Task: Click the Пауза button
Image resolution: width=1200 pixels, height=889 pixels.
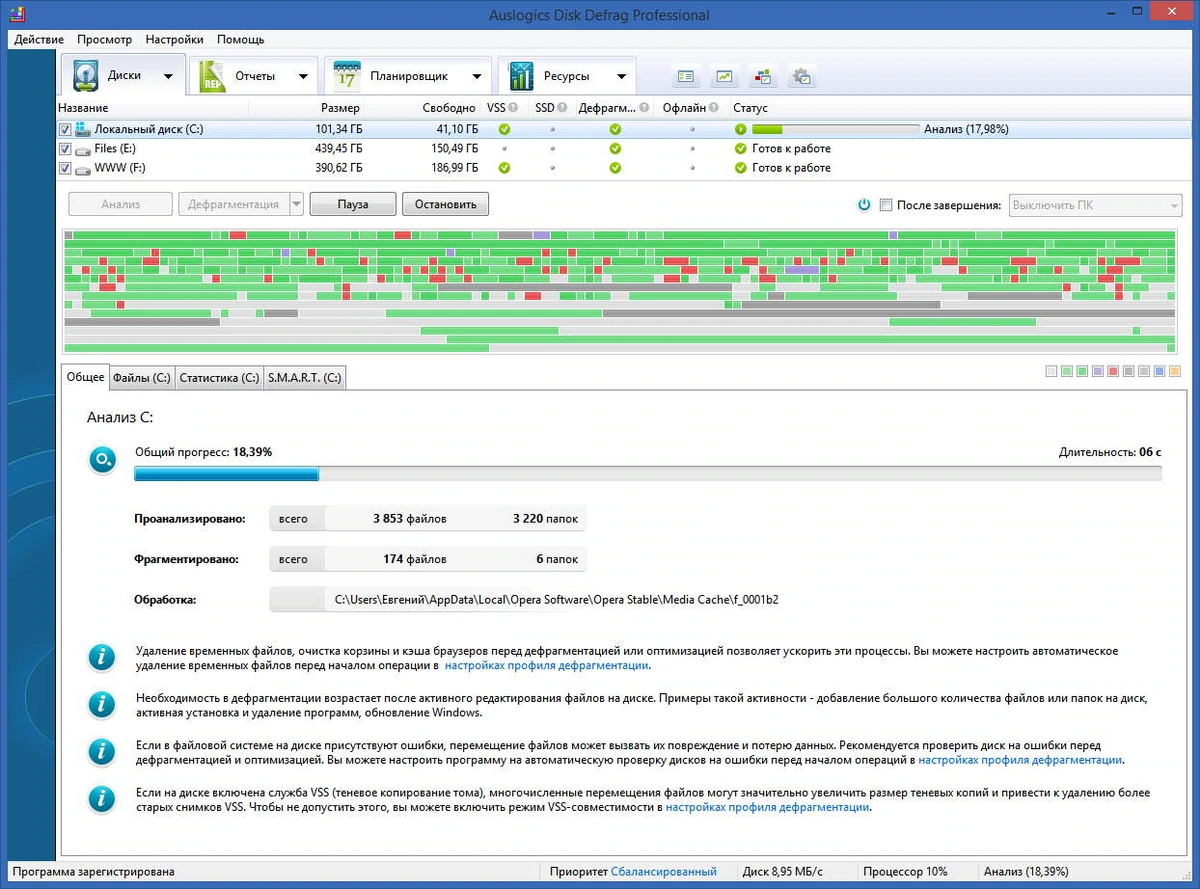Action: [353, 204]
